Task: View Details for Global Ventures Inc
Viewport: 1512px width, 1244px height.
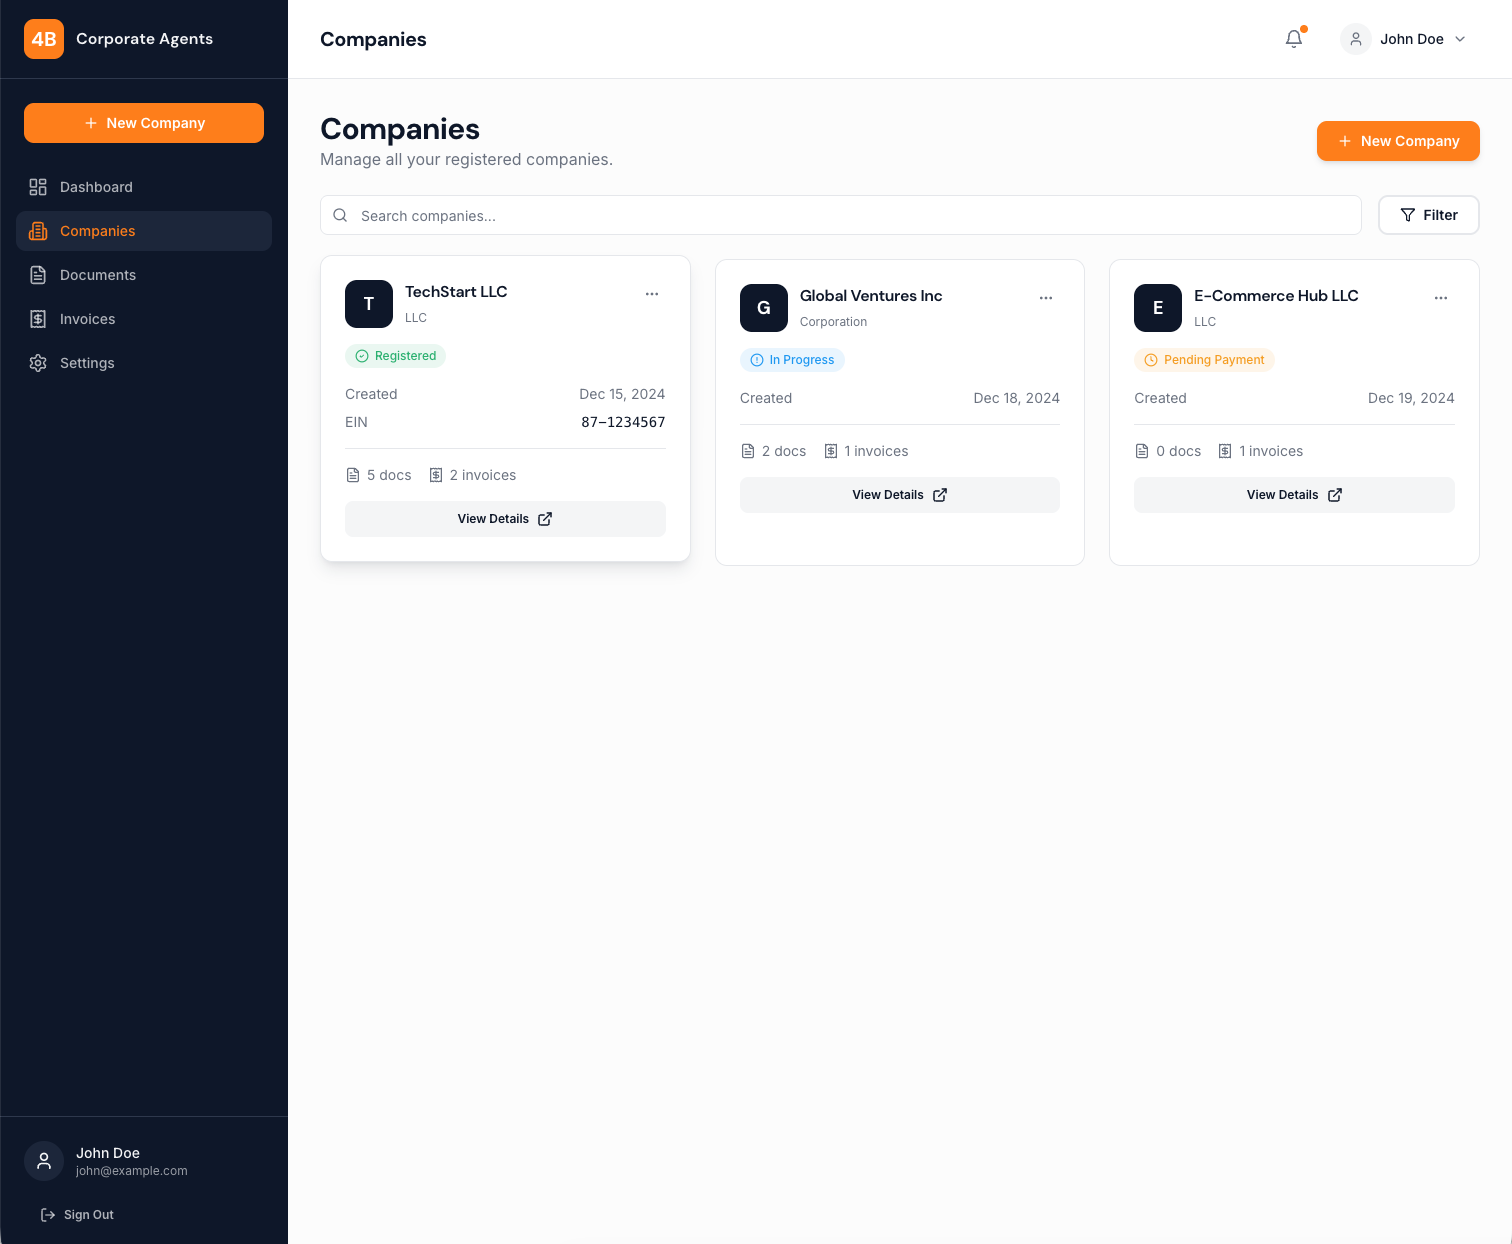Action: click(900, 495)
